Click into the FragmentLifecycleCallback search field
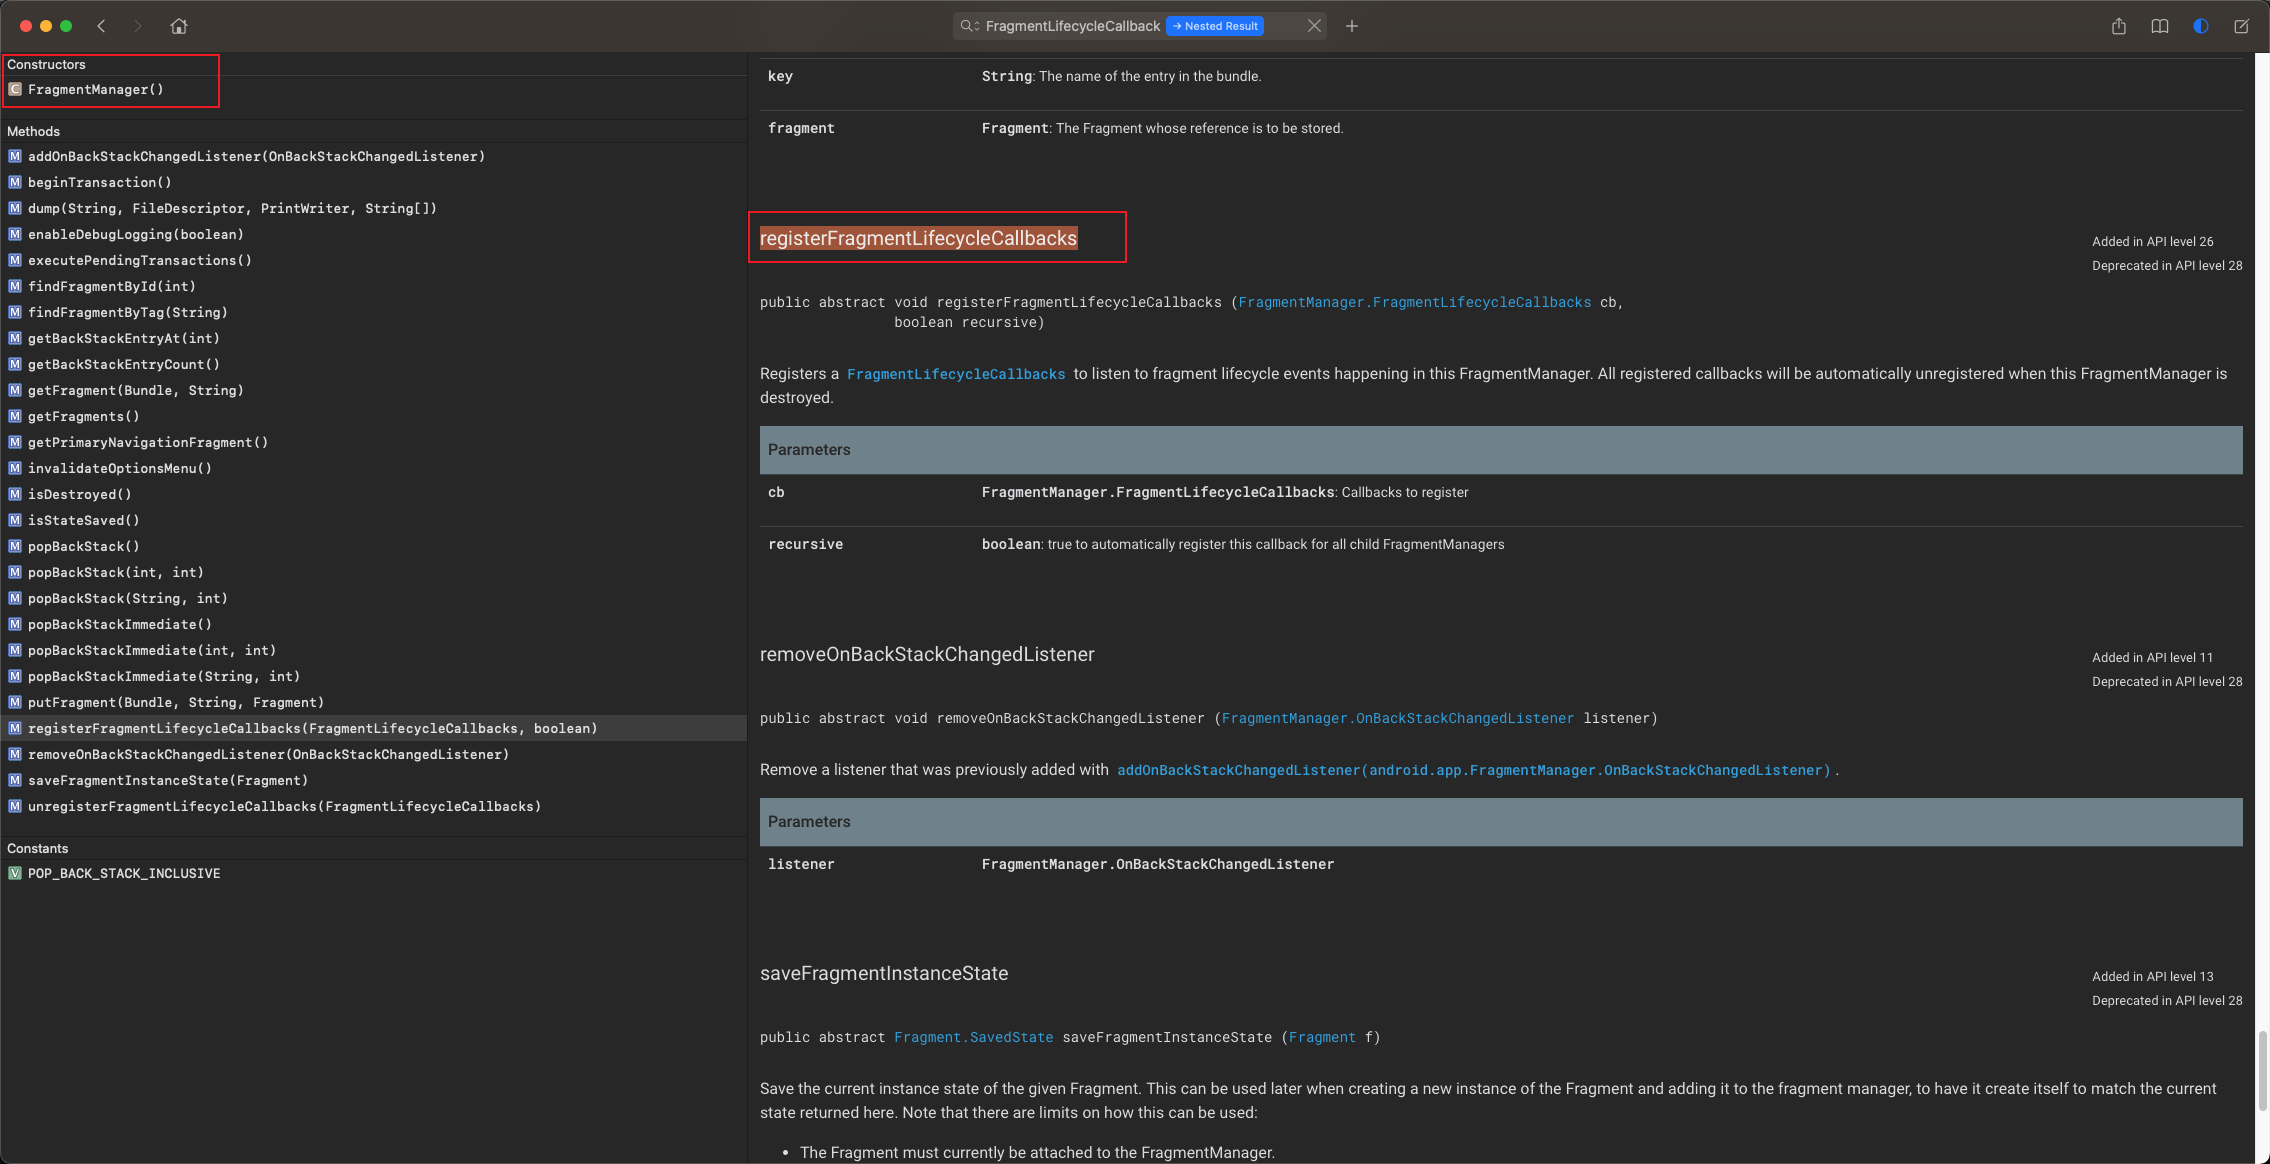 (1072, 26)
